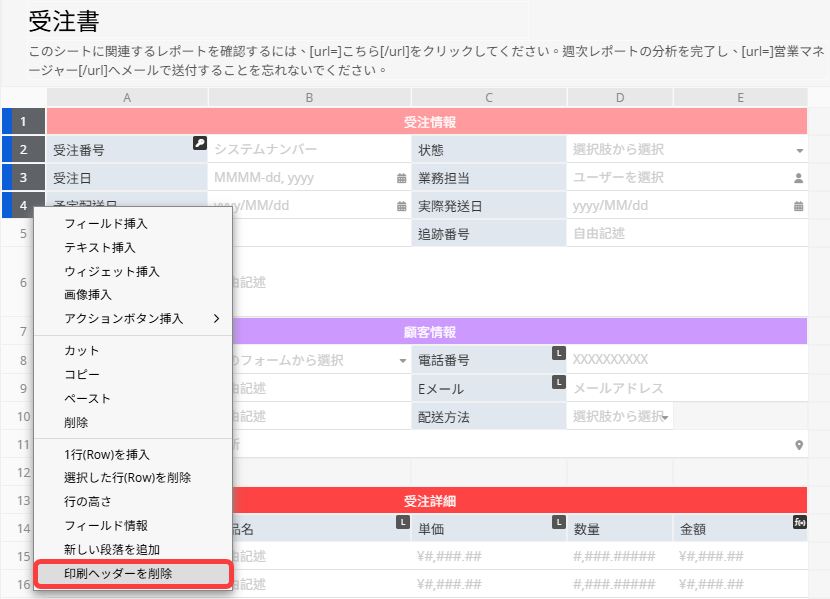This screenshot has width=830, height=599.
Task: Open the 配送方法 dropdown arrow
Action: tap(664, 417)
